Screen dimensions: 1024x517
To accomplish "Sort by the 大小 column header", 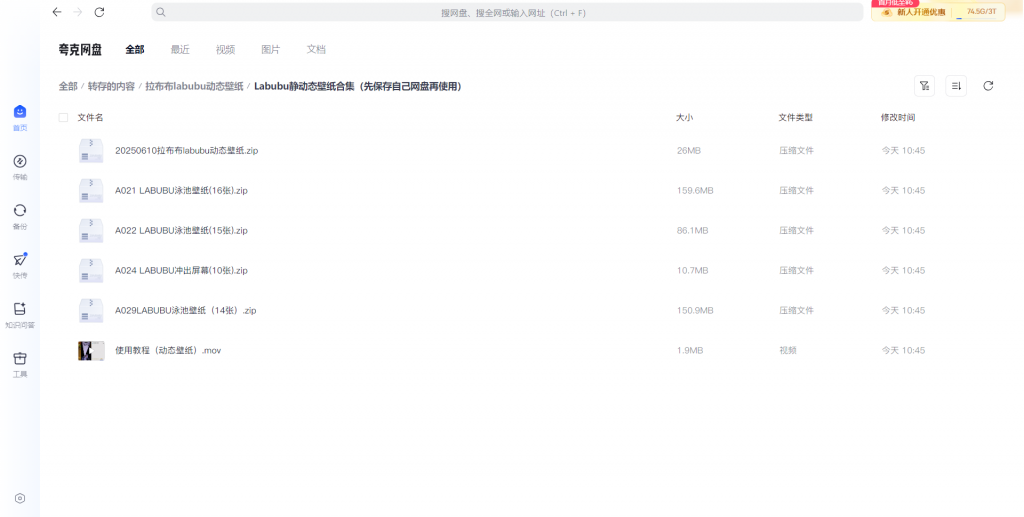I will point(684,118).
